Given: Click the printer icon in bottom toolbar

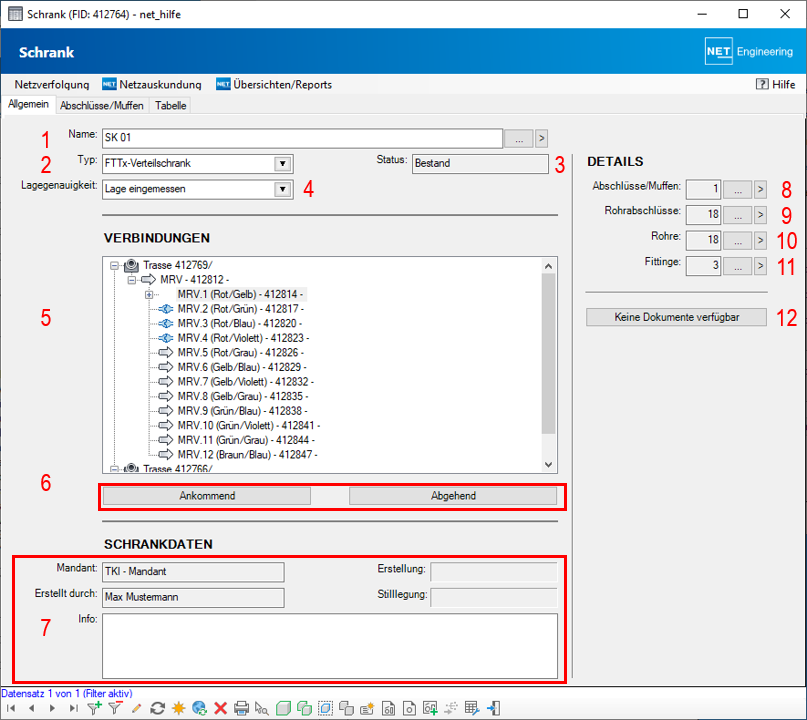Looking at the screenshot, I should 241,709.
